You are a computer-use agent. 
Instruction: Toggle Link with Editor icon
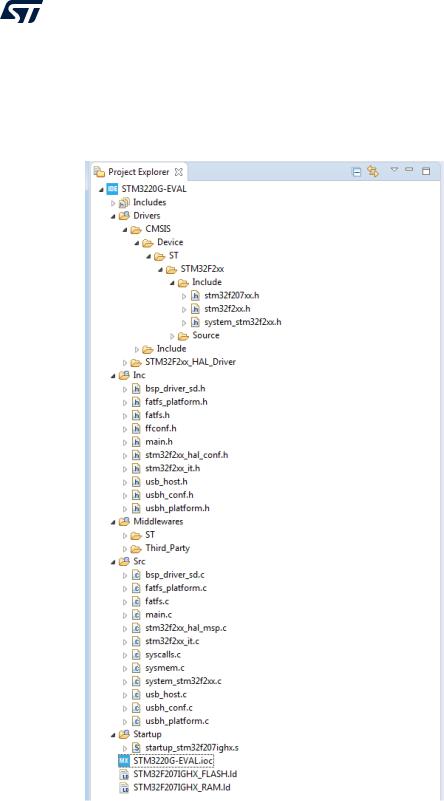(372, 172)
